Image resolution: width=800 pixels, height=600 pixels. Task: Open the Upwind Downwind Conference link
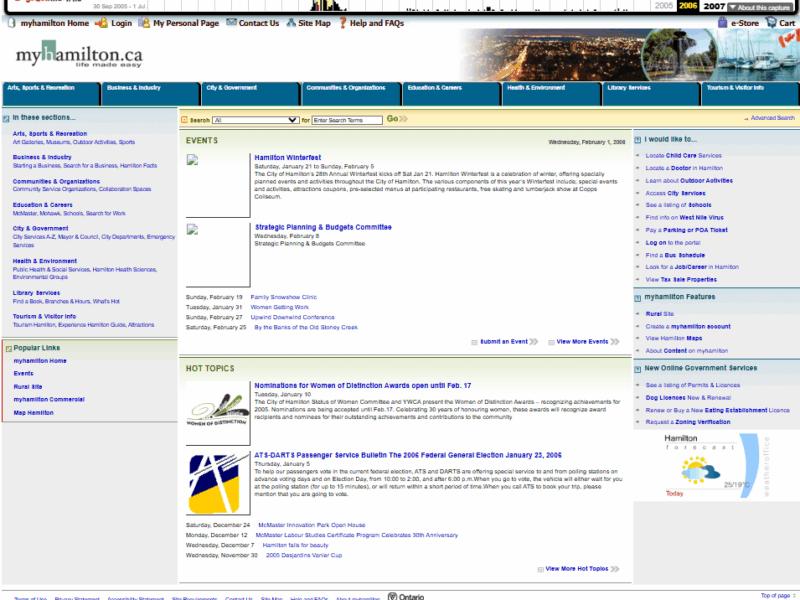click(x=292, y=317)
